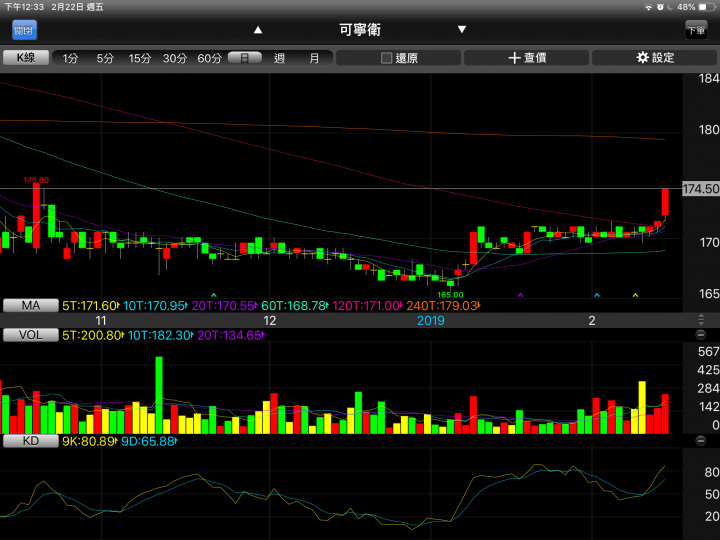720x540 pixels.
Task: Open 設定 settings with gear icon
Action: point(655,58)
